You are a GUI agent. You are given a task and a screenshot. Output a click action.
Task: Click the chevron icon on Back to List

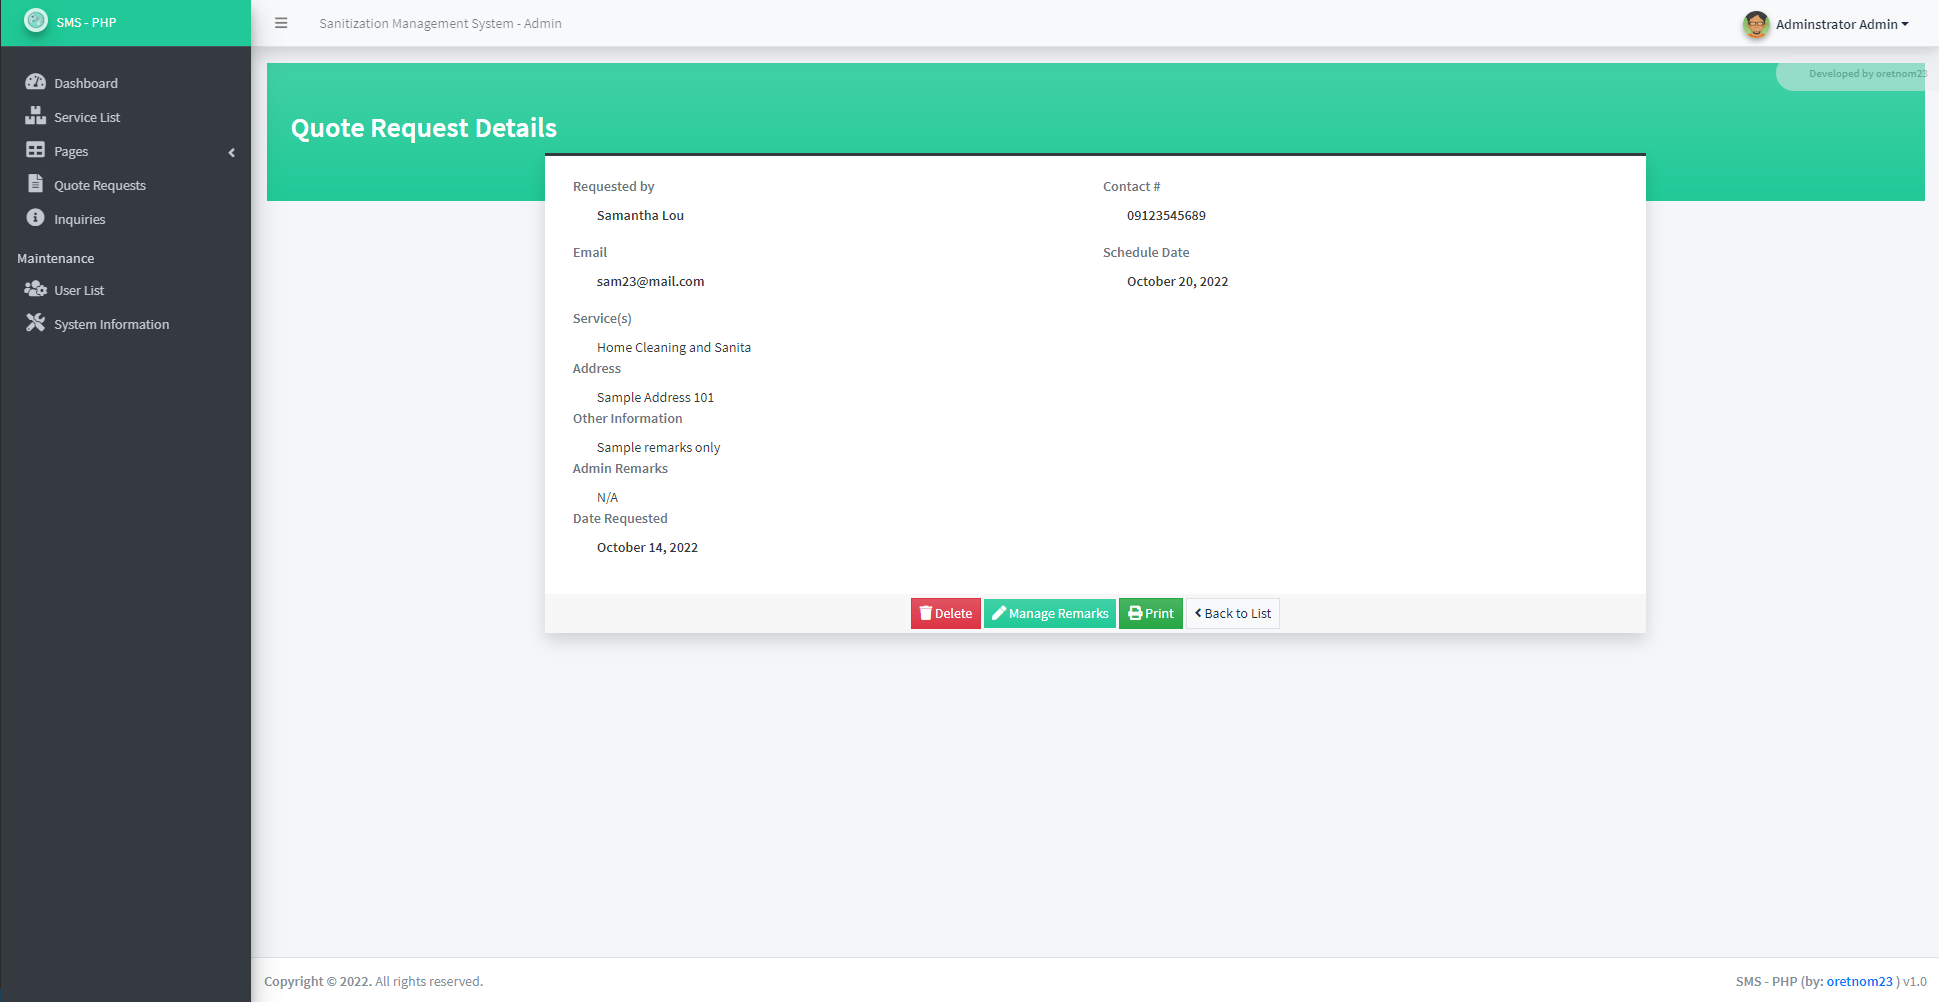tap(1198, 613)
